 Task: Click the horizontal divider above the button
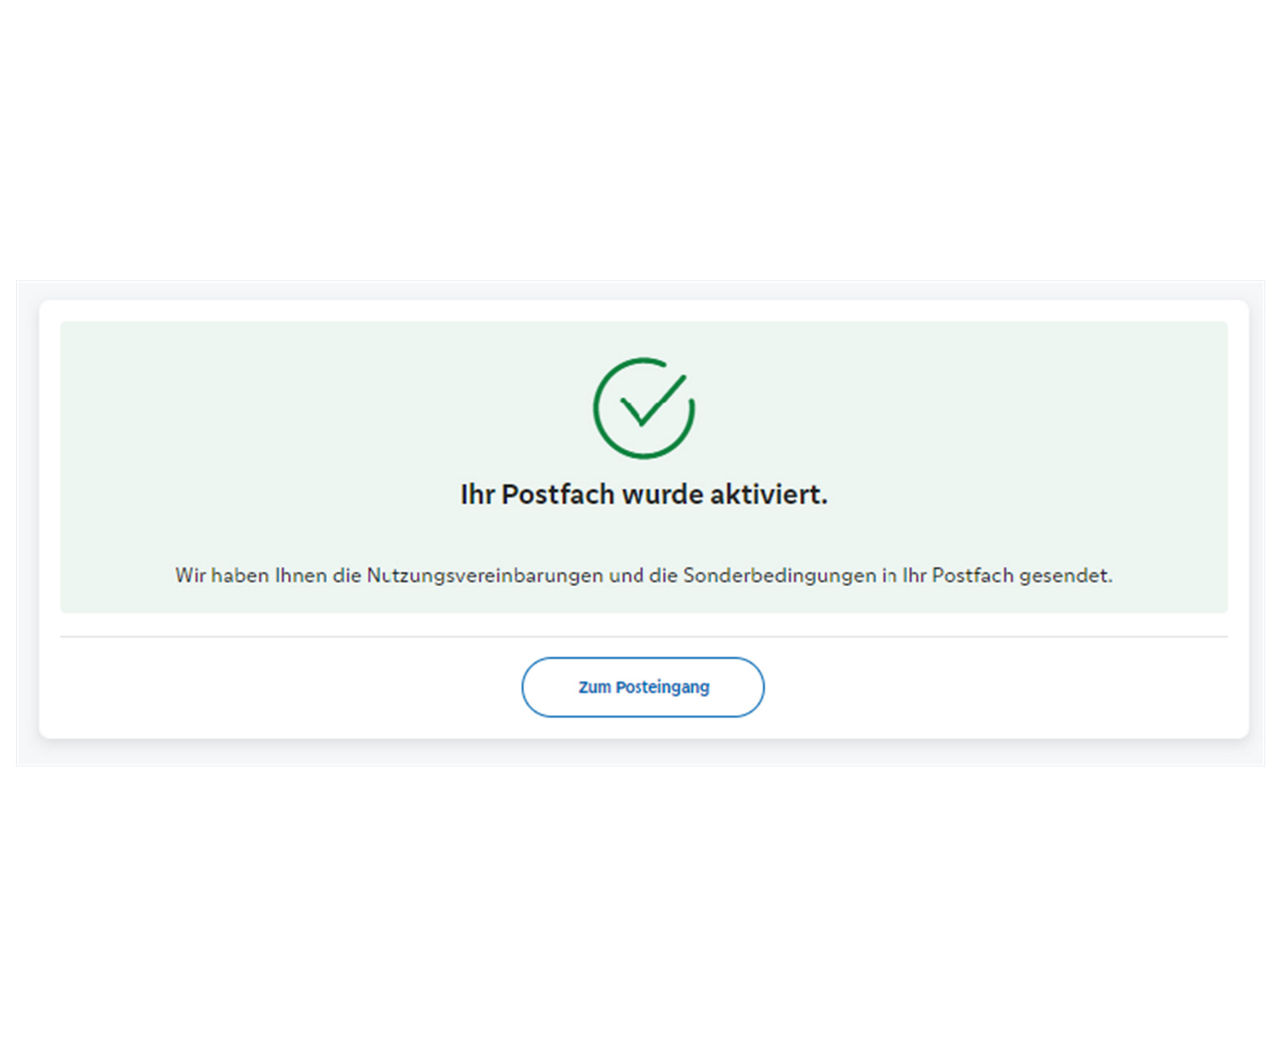pyautogui.click(x=644, y=636)
